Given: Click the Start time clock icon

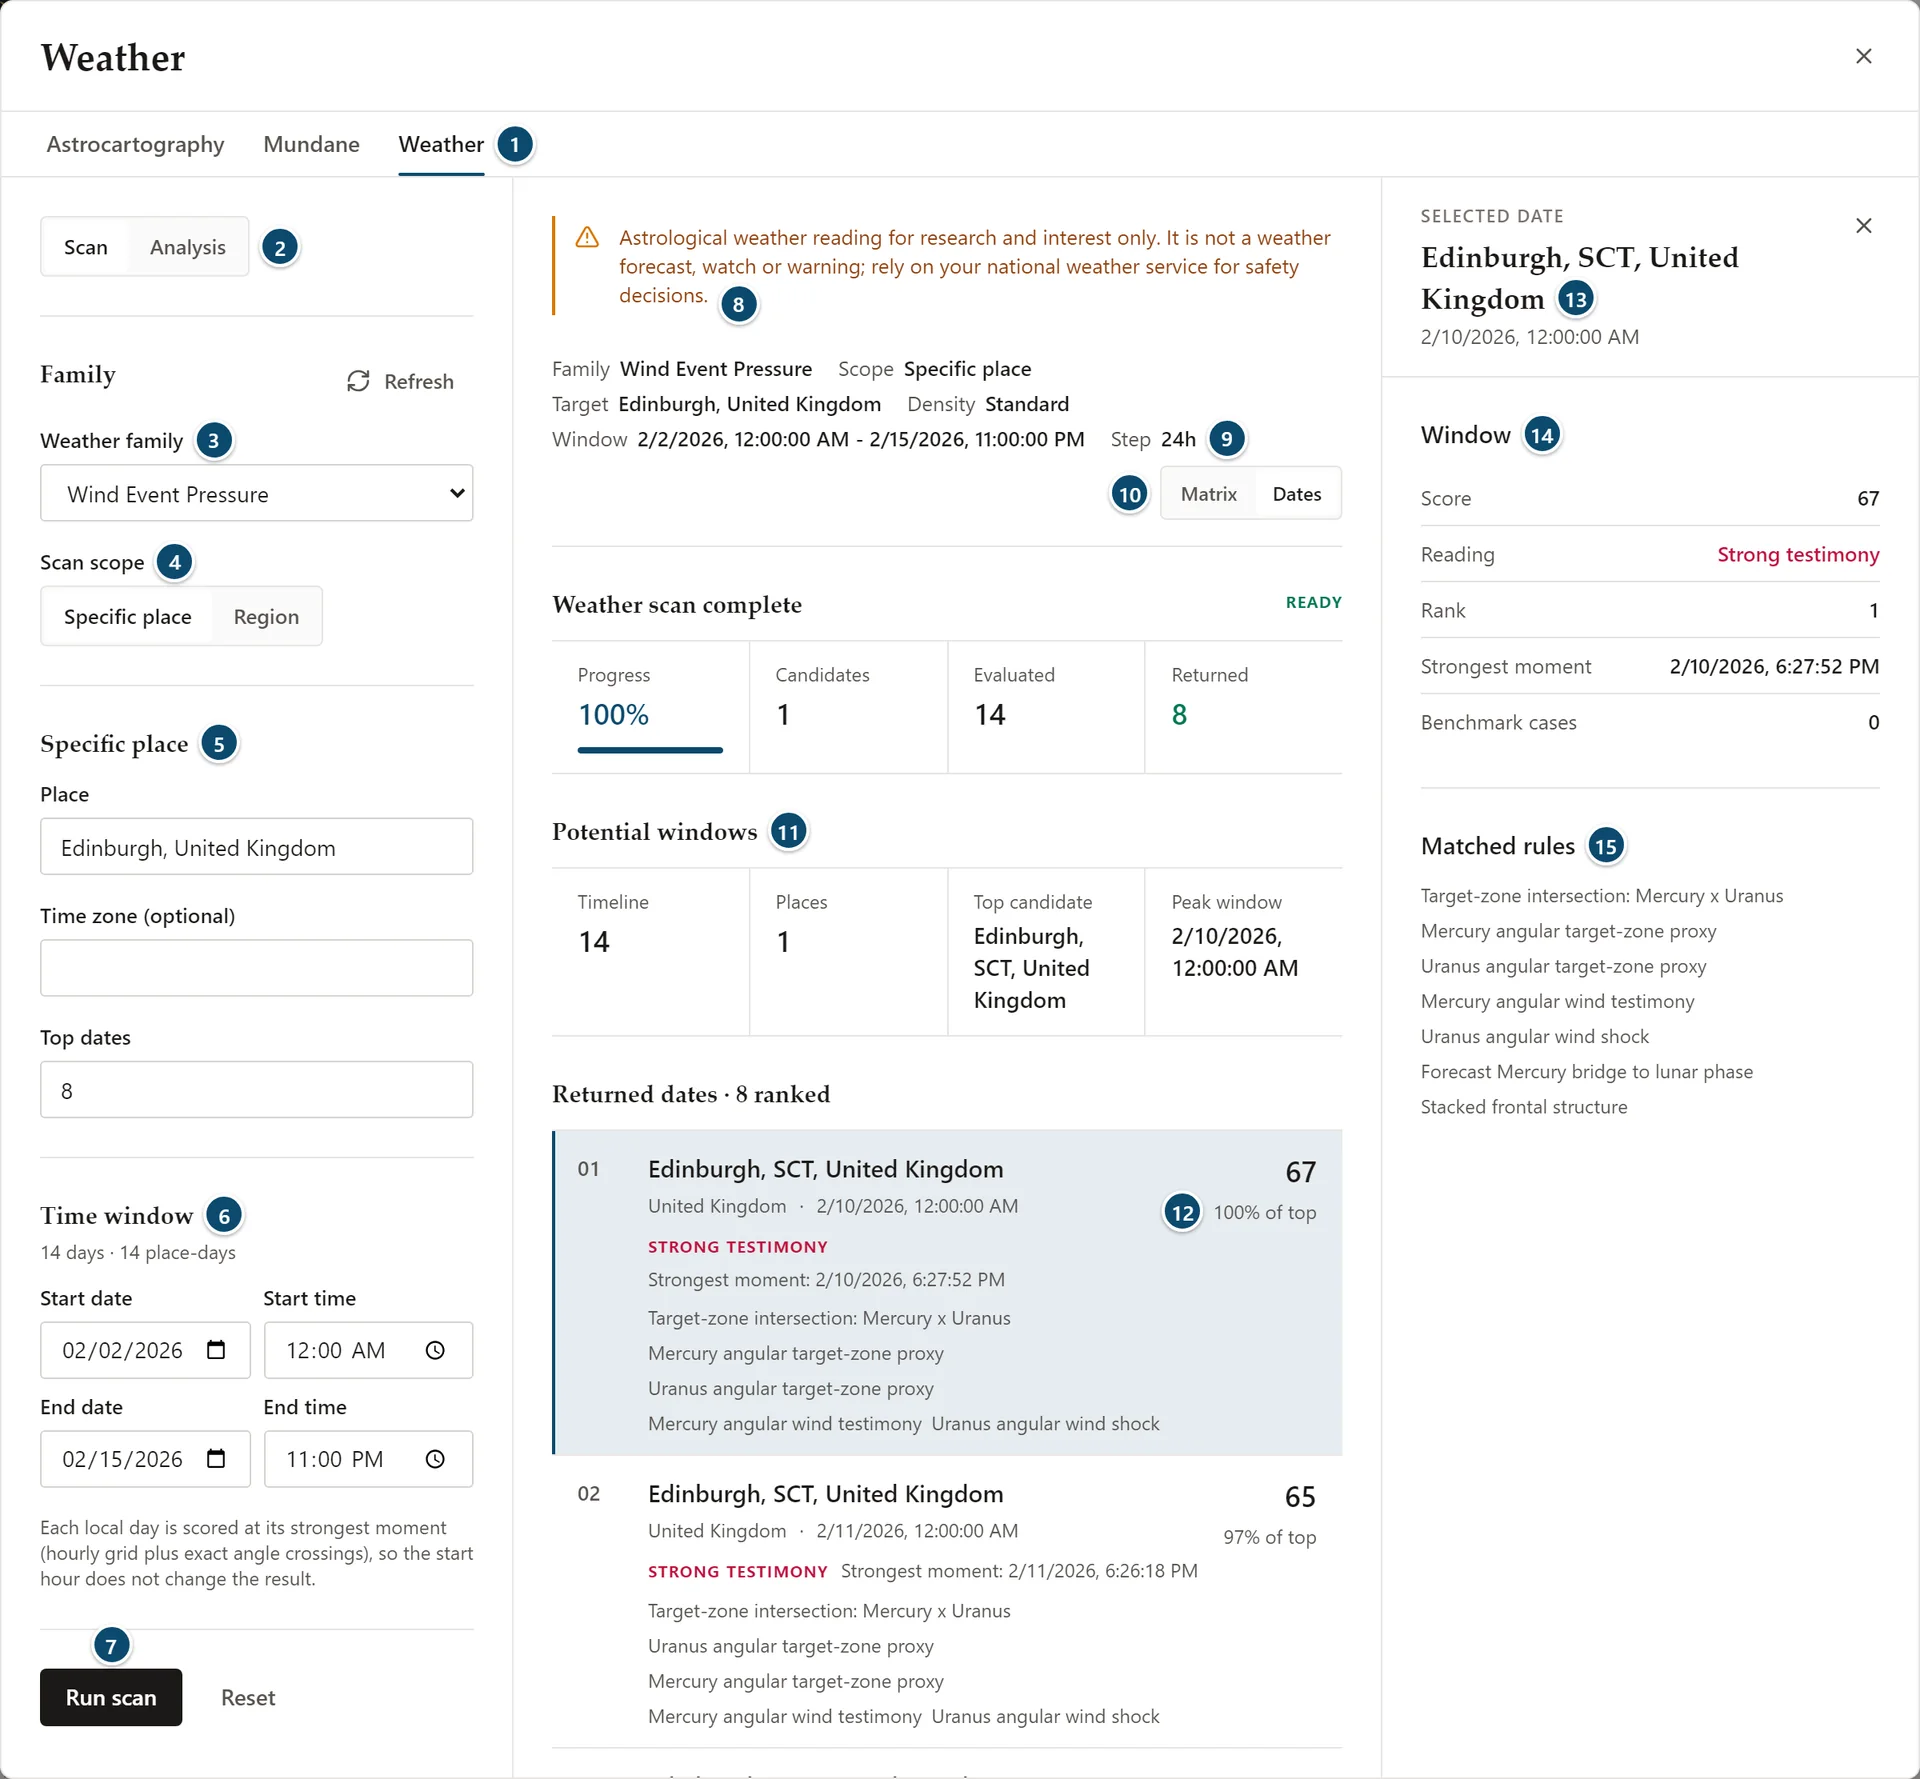Looking at the screenshot, I should pyautogui.click(x=435, y=1350).
